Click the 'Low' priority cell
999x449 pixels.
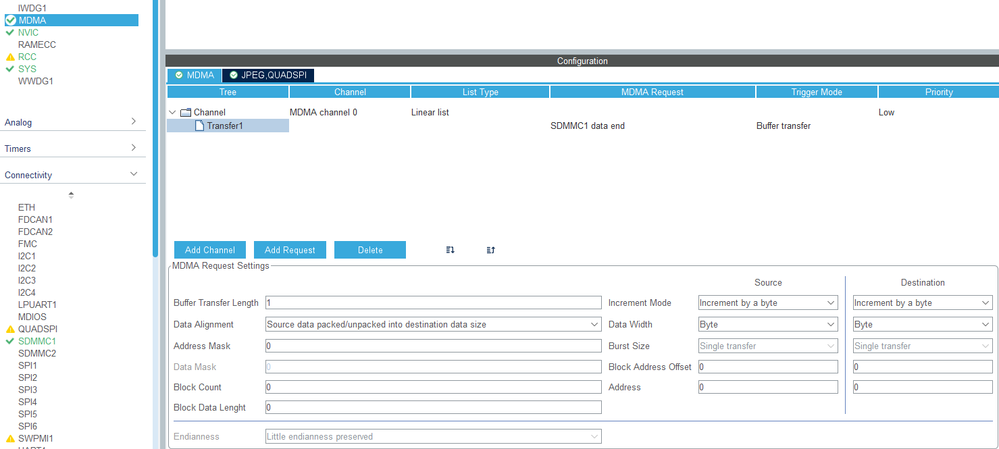(886, 113)
